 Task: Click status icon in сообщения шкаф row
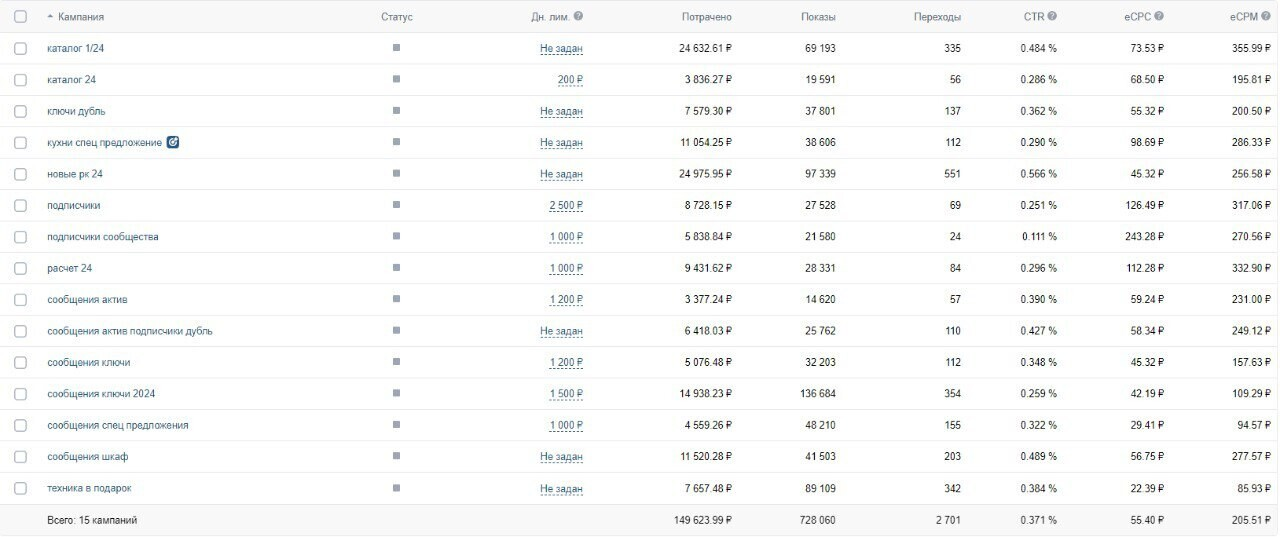coord(396,456)
